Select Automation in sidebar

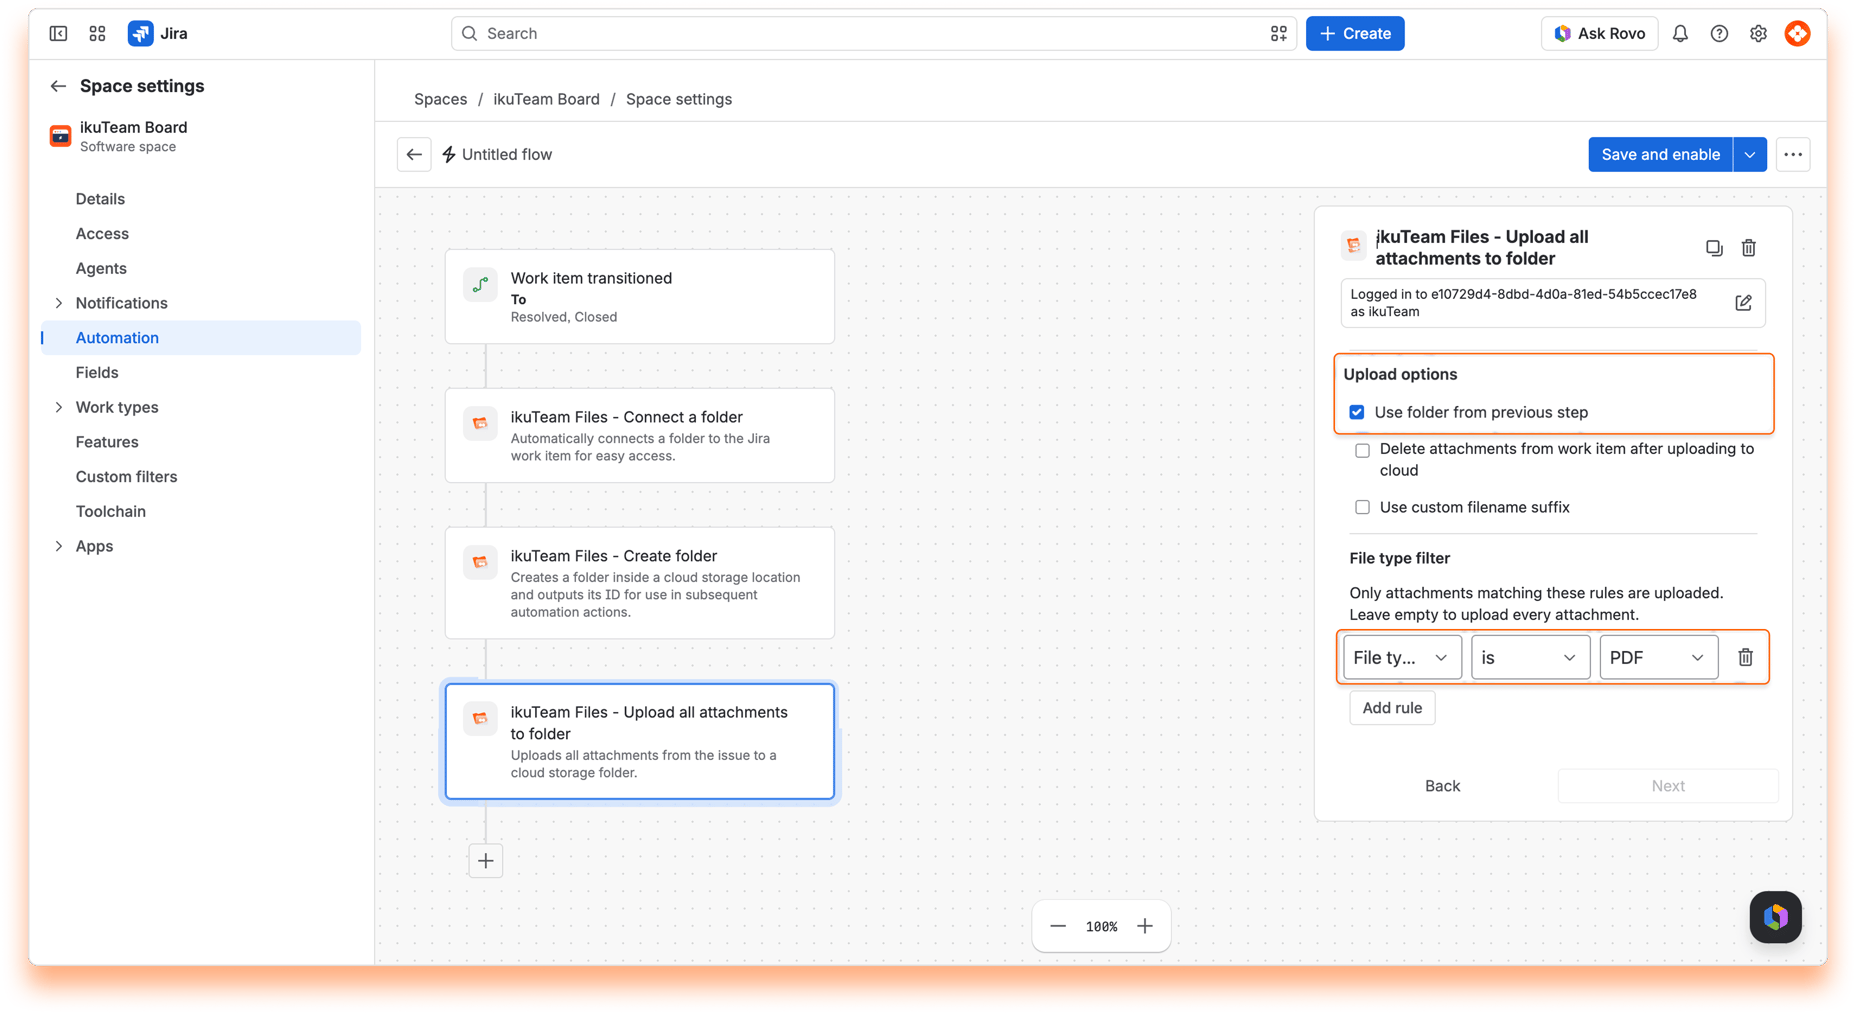[x=201, y=338]
